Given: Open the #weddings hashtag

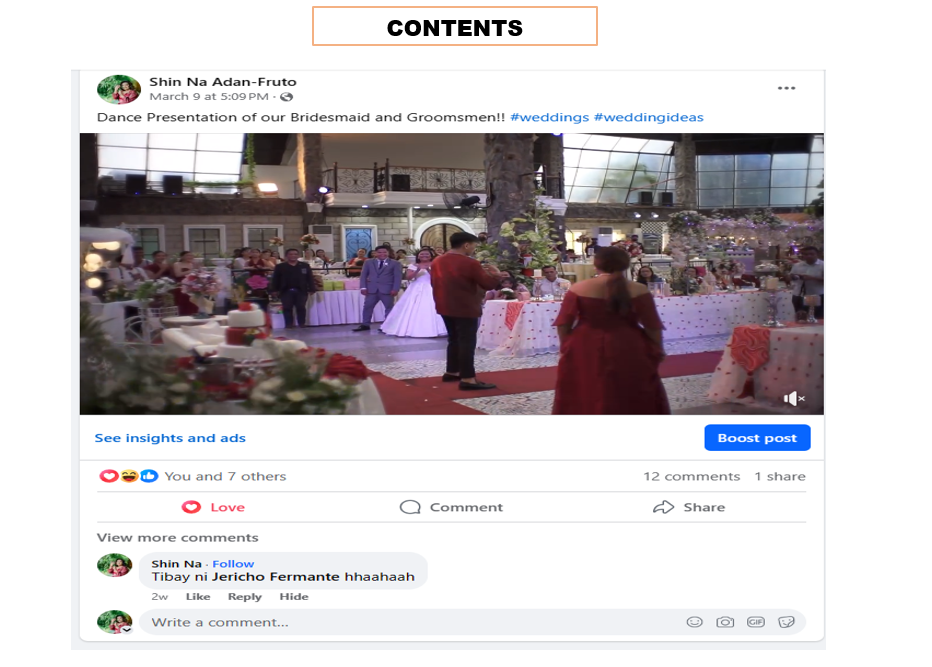Looking at the screenshot, I should pyautogui.click(x=550, y=117).
